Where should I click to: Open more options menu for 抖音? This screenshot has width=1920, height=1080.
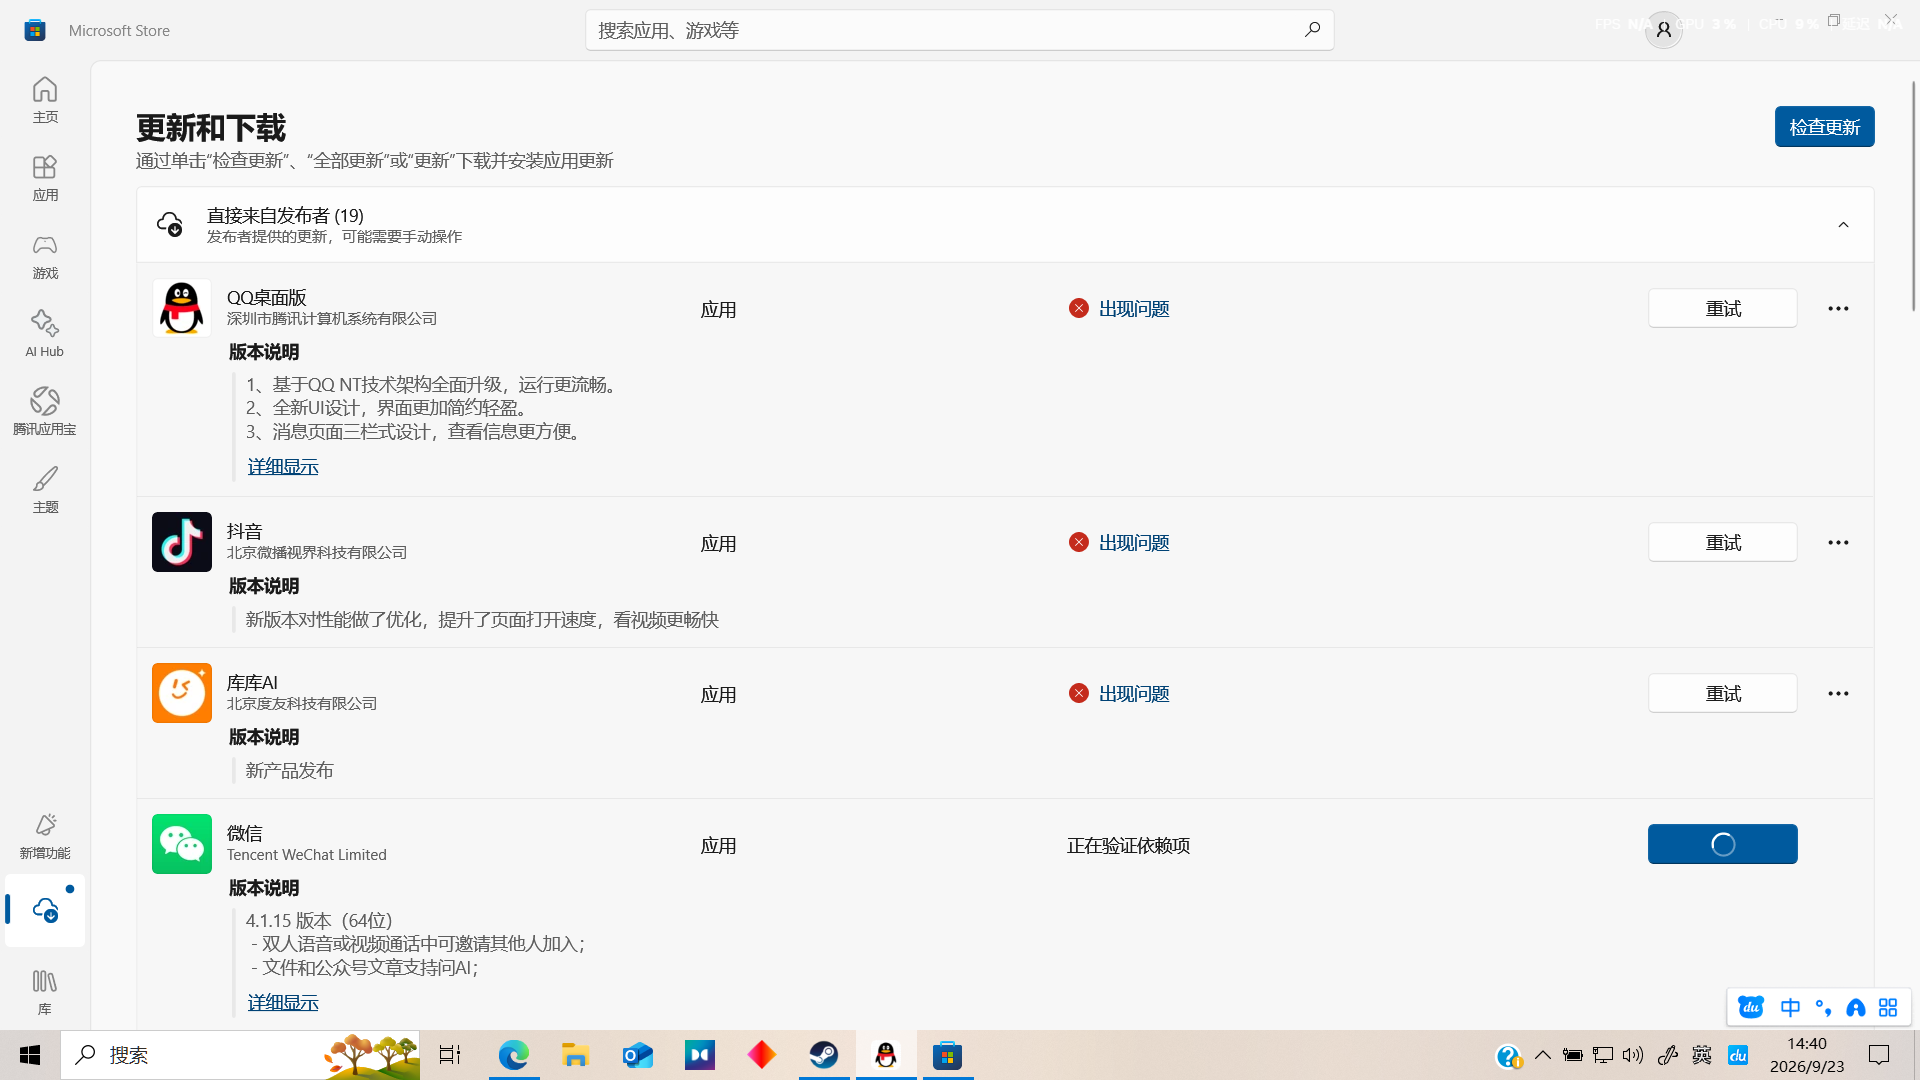click(x=1838, y=542)
